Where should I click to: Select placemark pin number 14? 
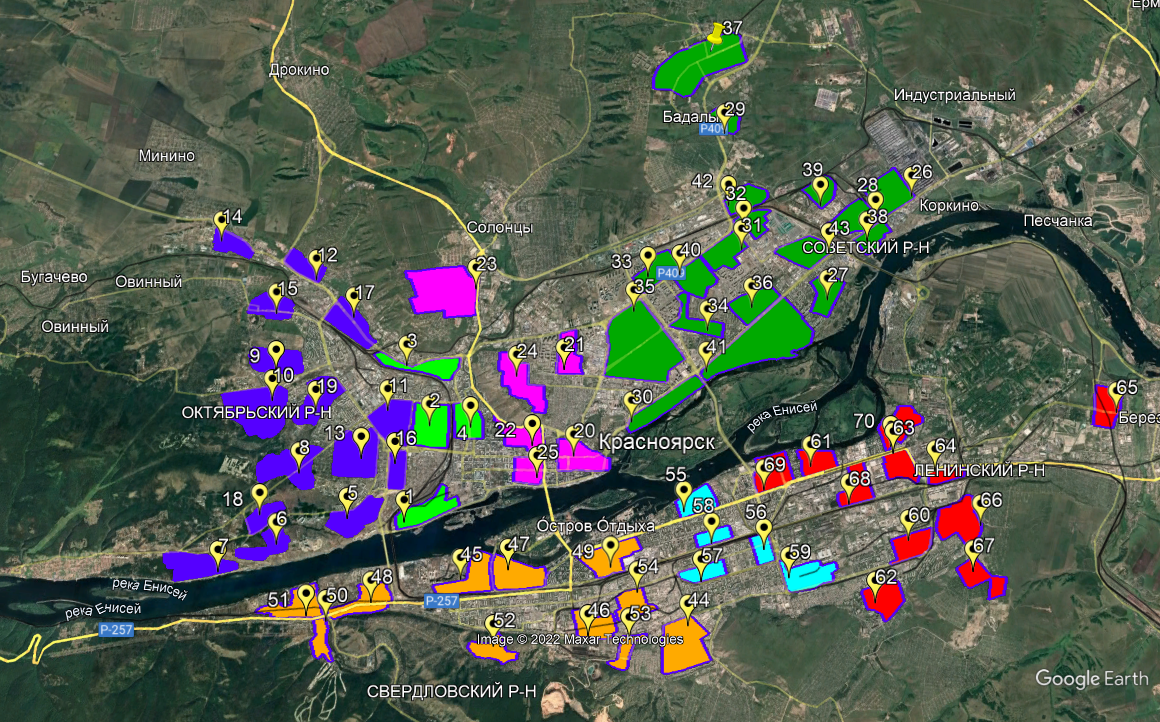(221, 221)
